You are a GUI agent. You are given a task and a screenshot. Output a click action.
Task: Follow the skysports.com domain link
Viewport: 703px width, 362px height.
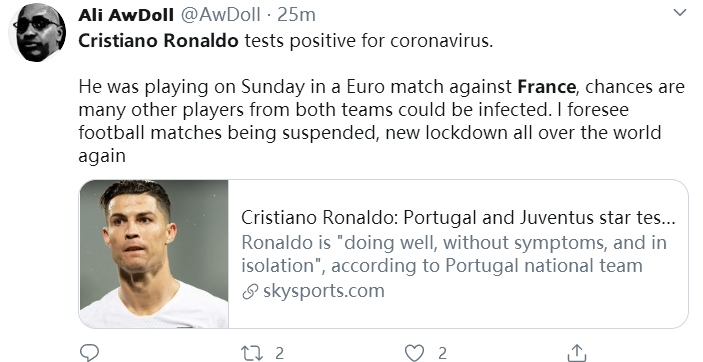(x=324, y=291)
